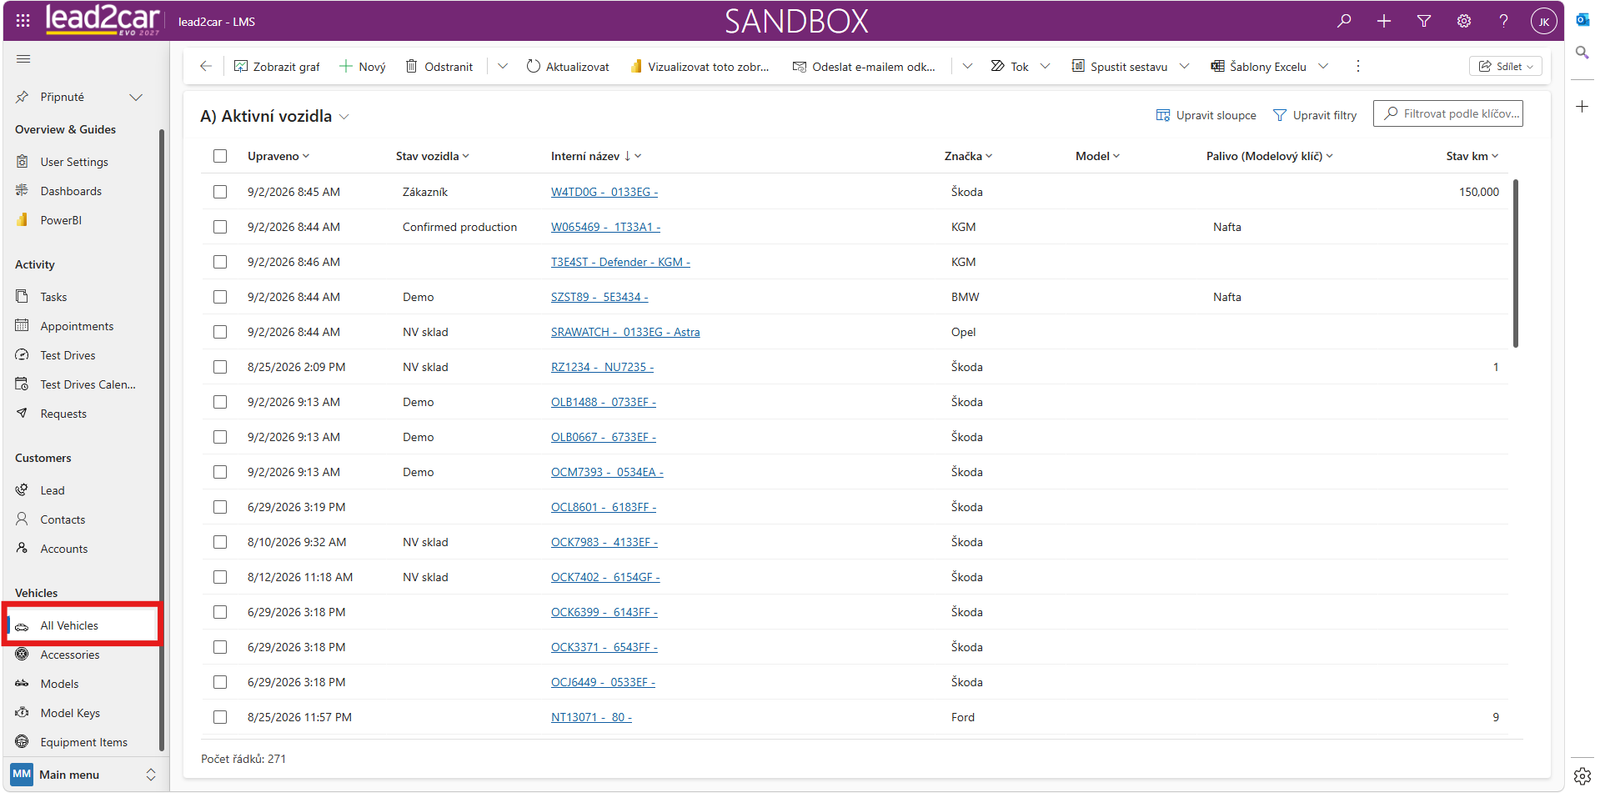This screenshot has width=1600, height=793.
Task: Open the Main menu area switcher
Action: (84, 774)
